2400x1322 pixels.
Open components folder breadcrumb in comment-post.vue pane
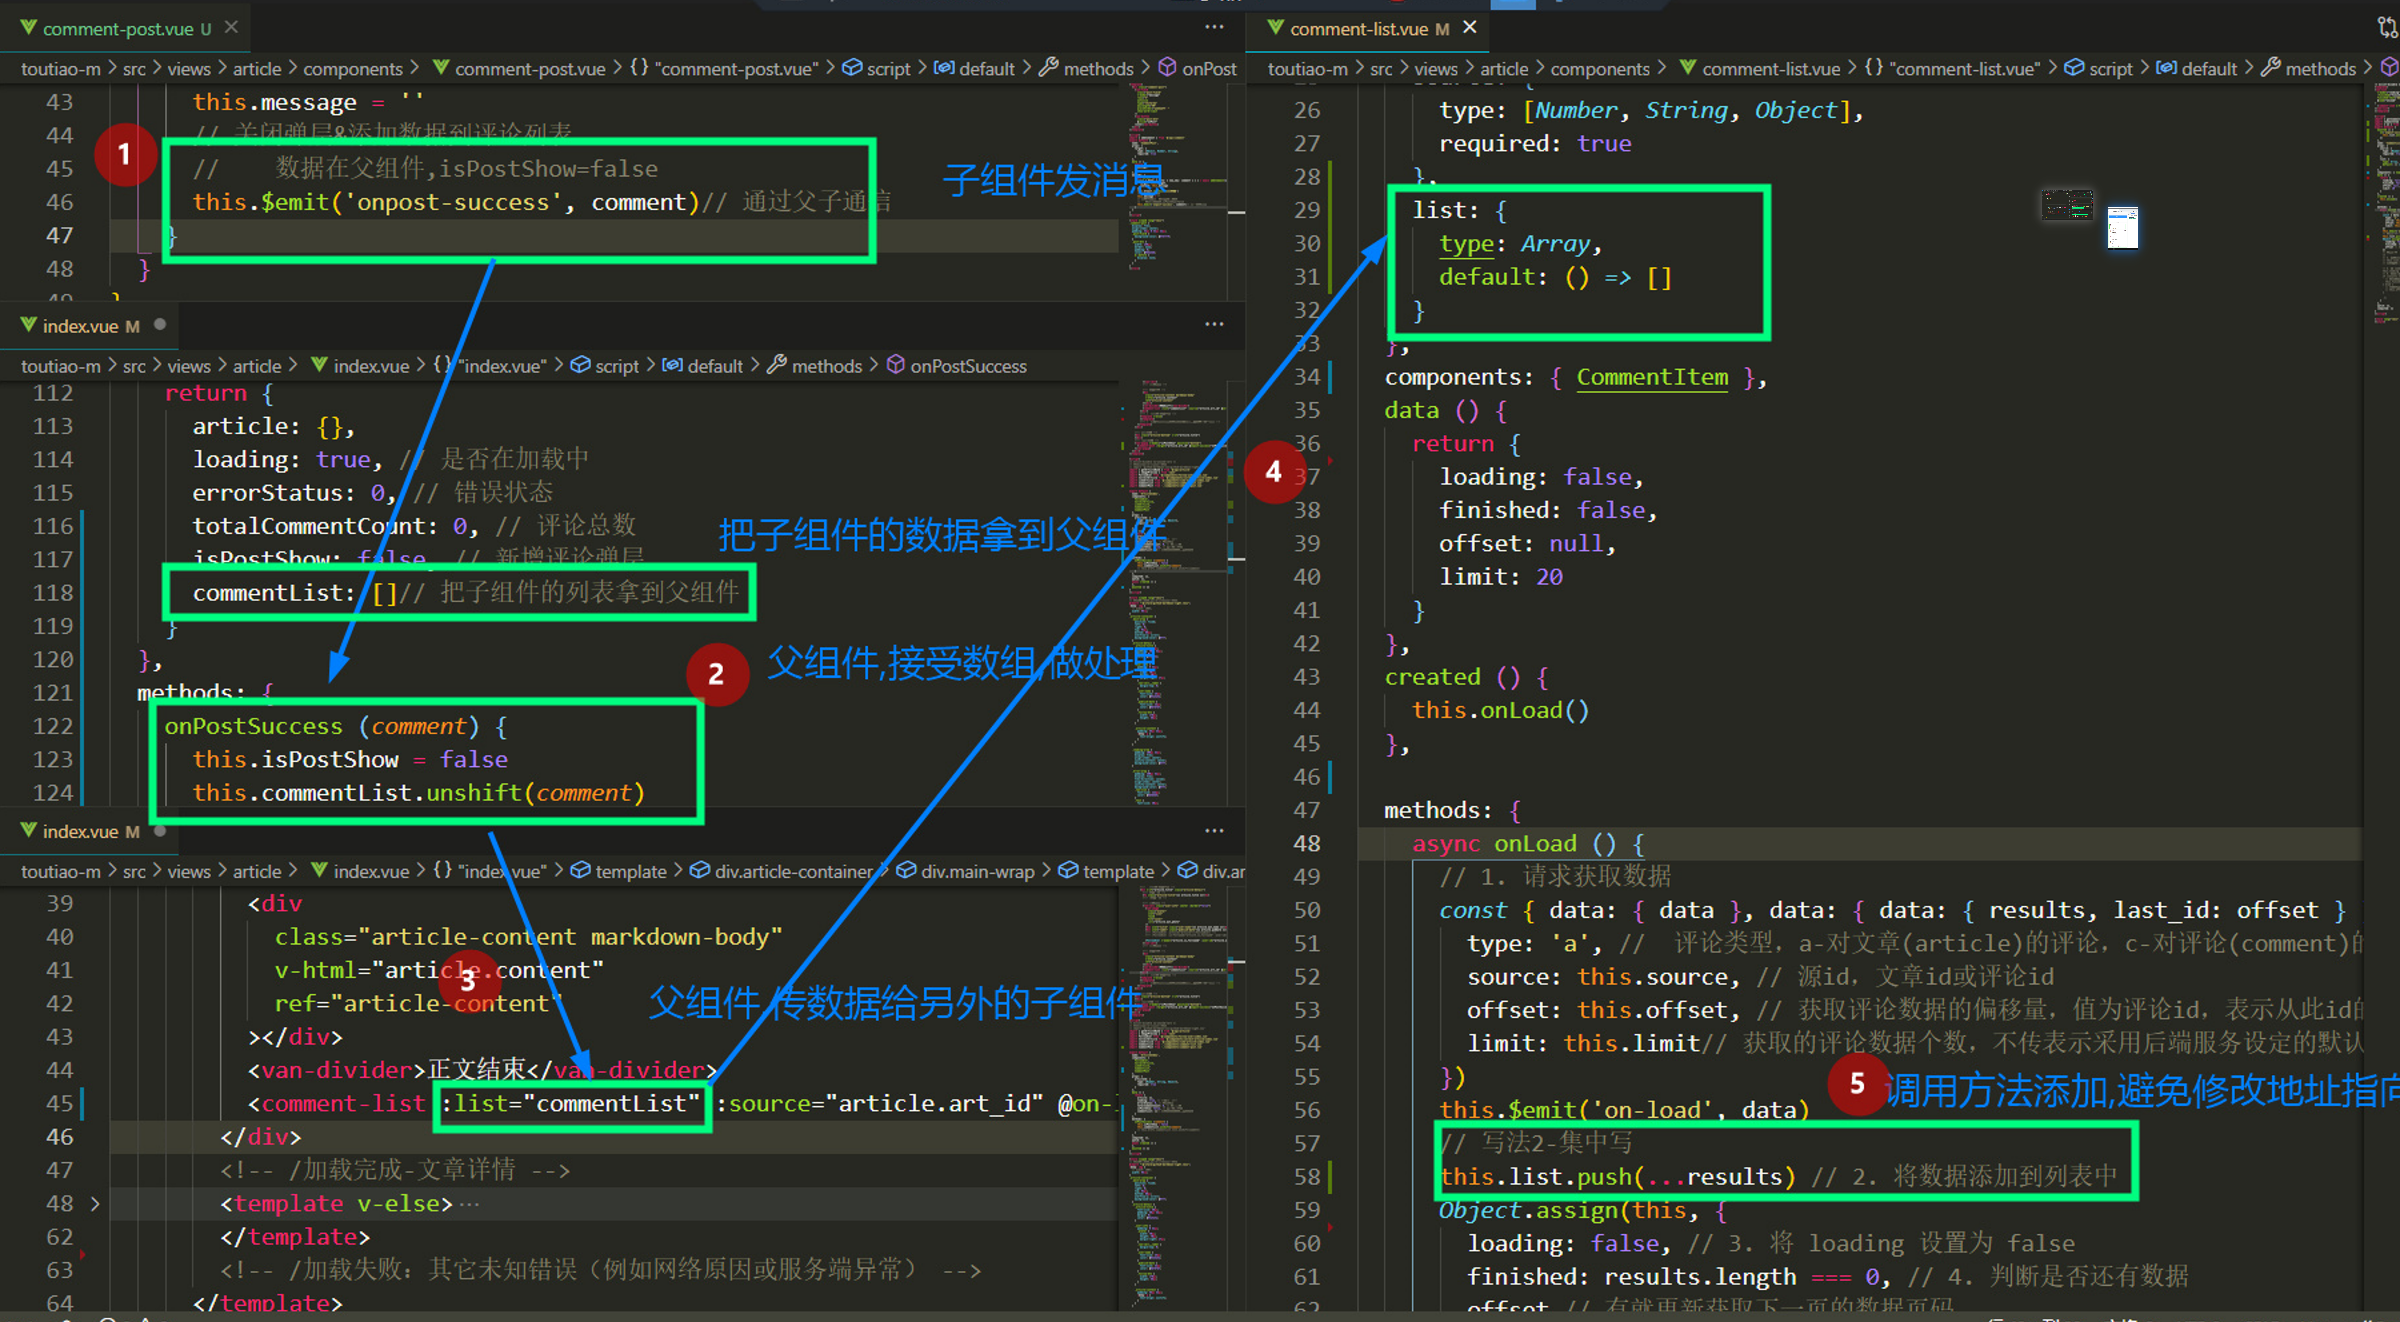coord(353,68)
